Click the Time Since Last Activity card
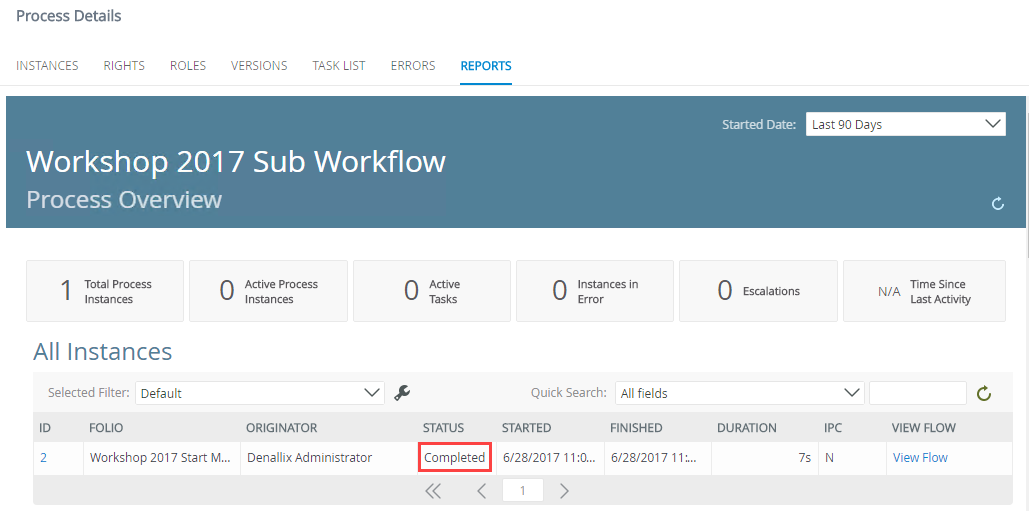 click(x=924, y=291)
